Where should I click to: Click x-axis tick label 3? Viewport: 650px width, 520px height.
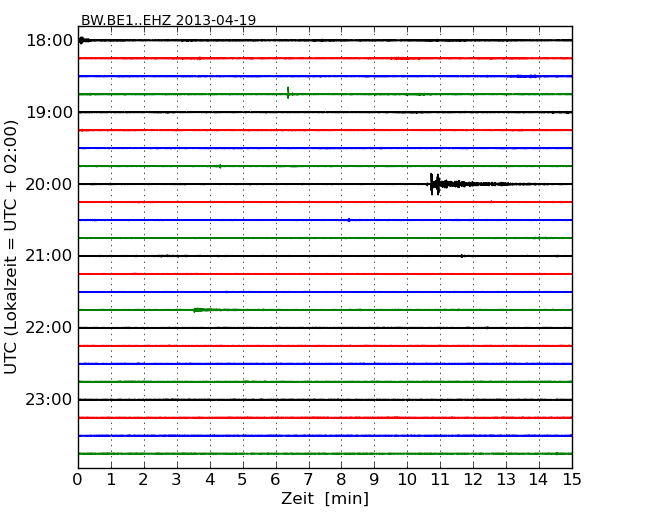point(177,480)
